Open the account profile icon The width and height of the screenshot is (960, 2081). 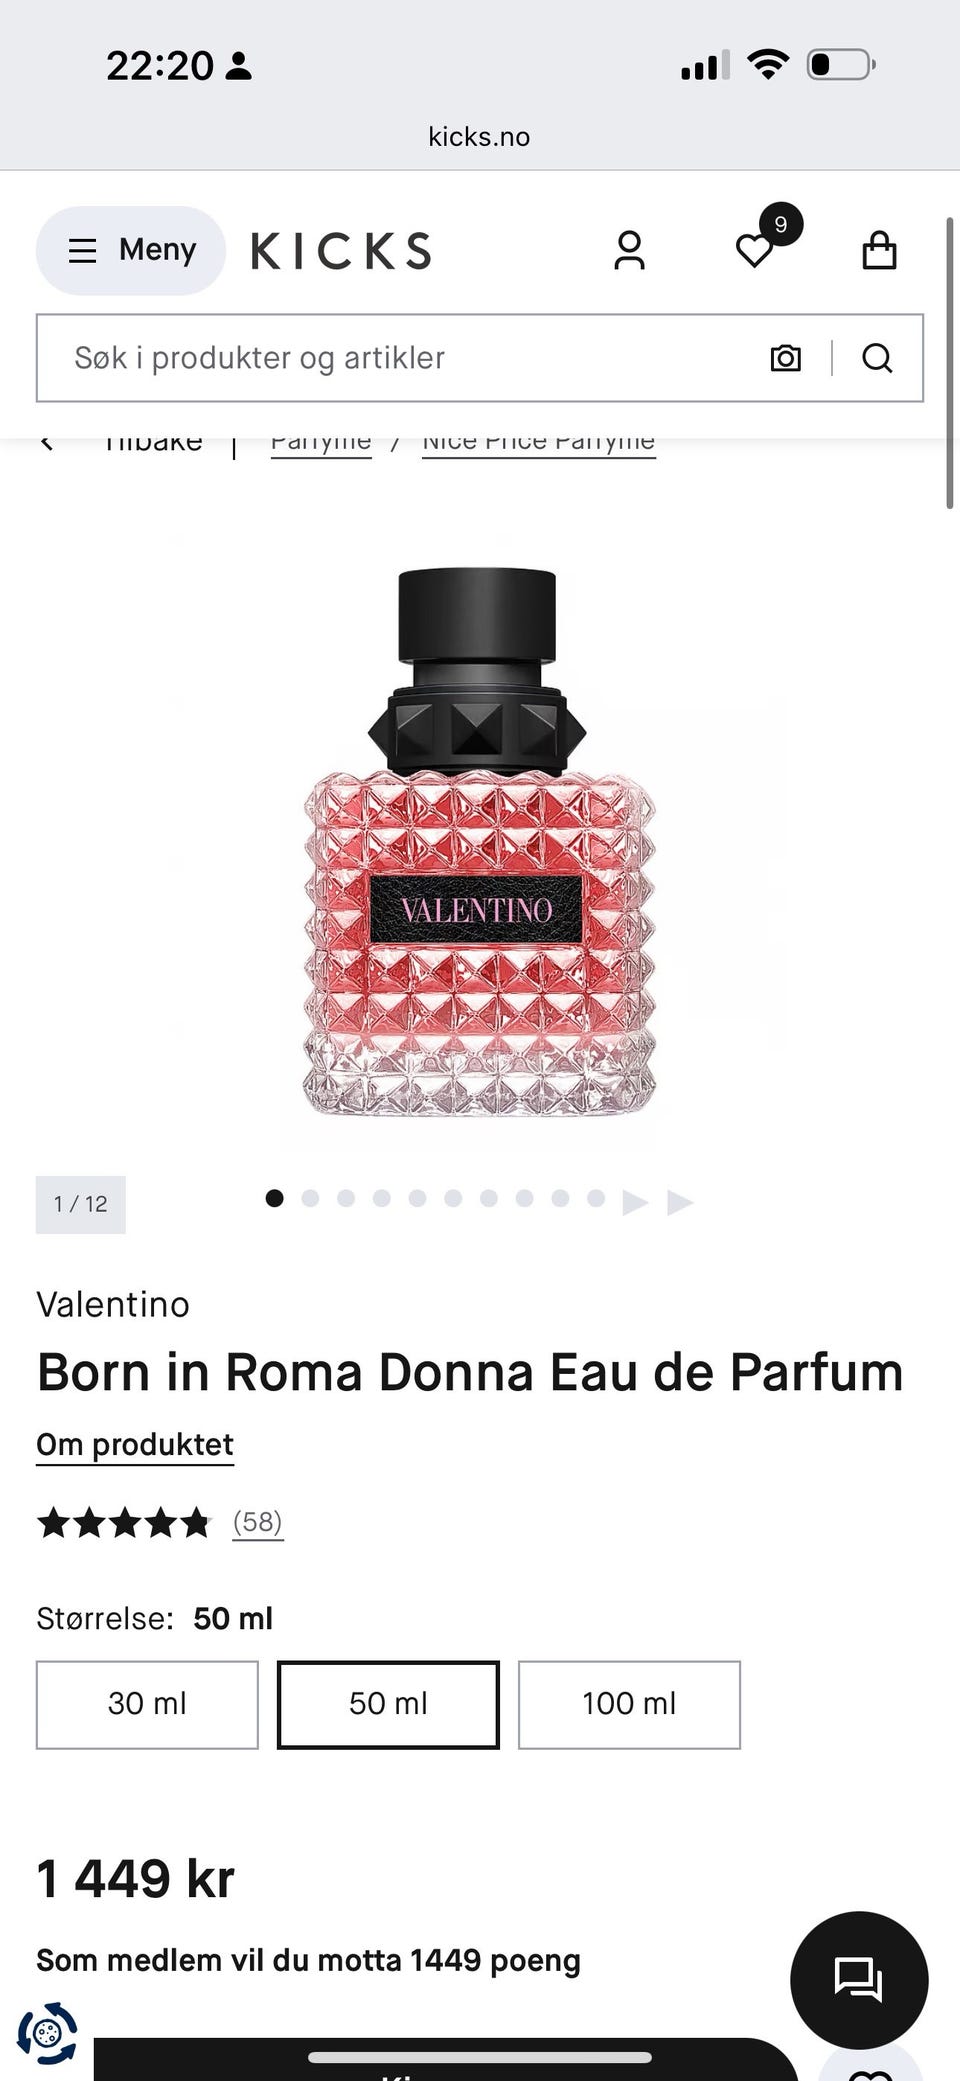click(x=629, y=250)
